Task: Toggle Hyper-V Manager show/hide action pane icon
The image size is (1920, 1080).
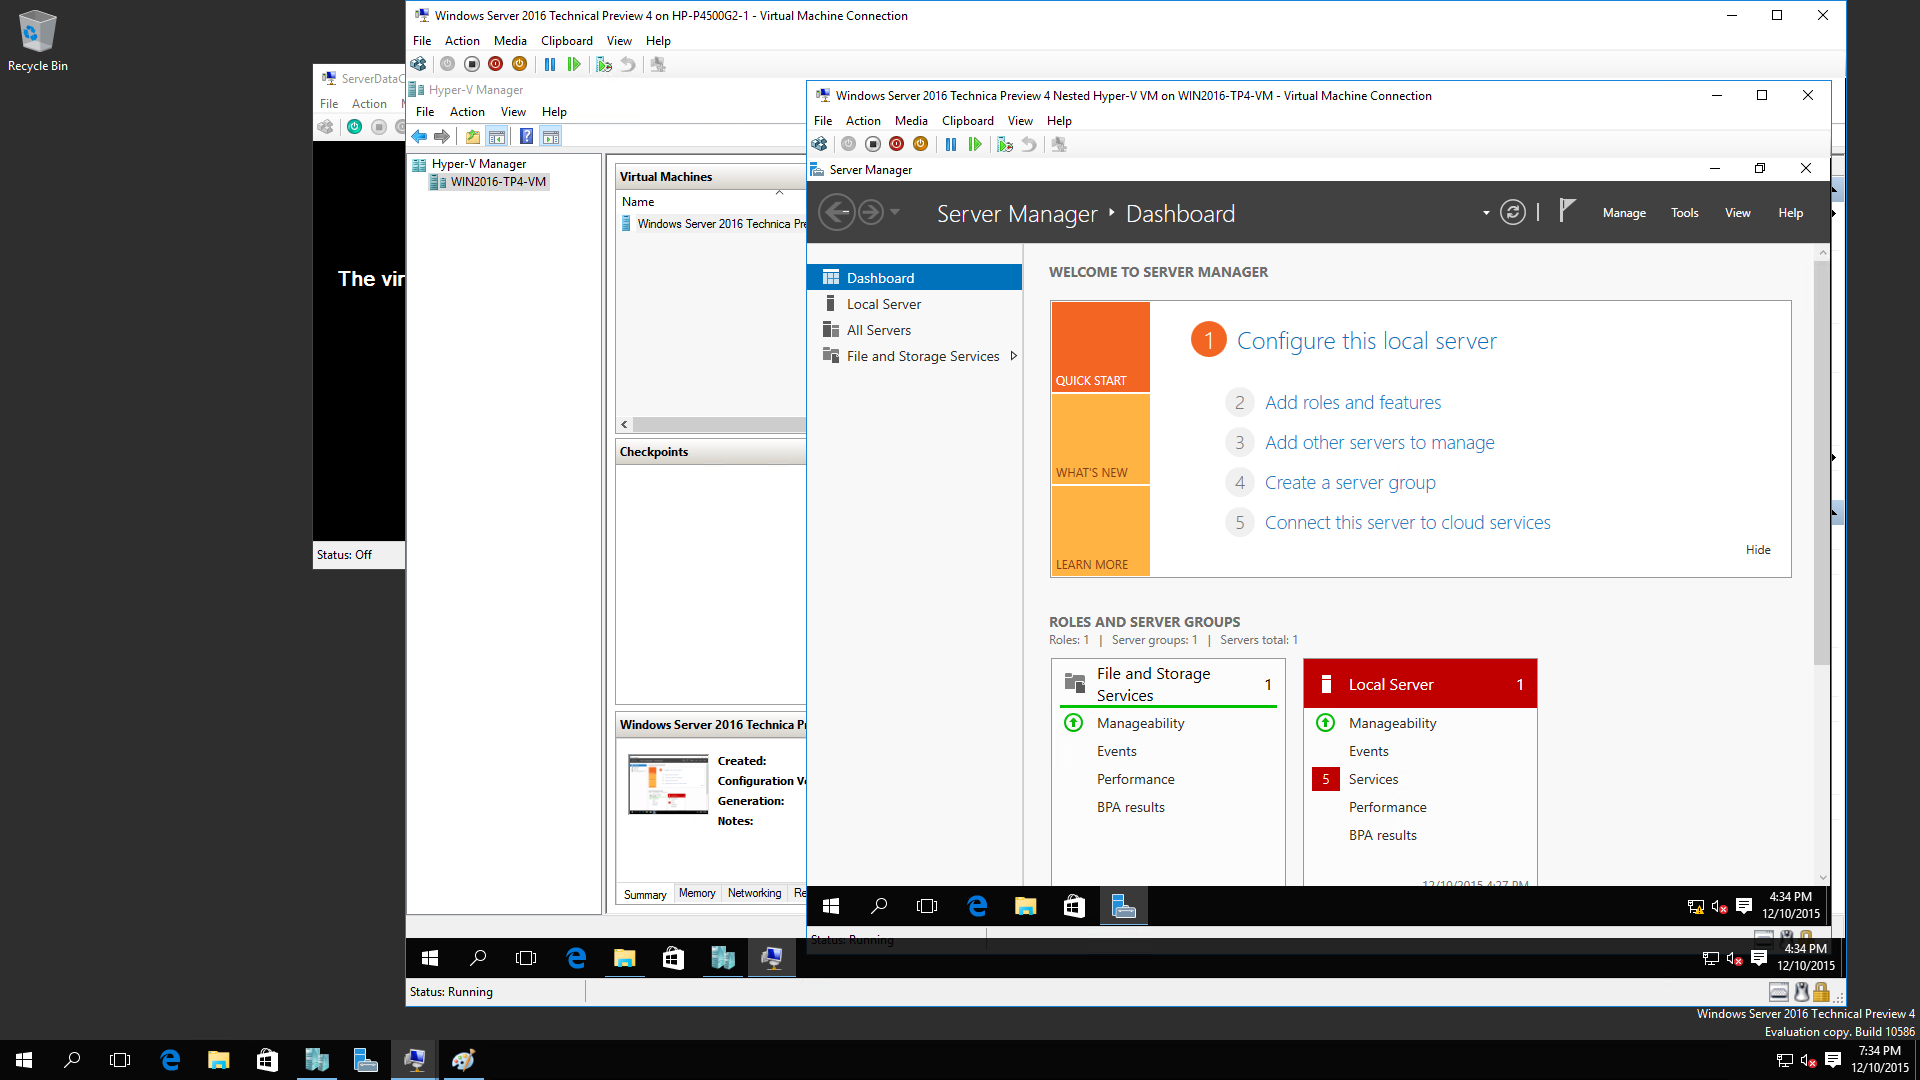Action: click(551, 137)
